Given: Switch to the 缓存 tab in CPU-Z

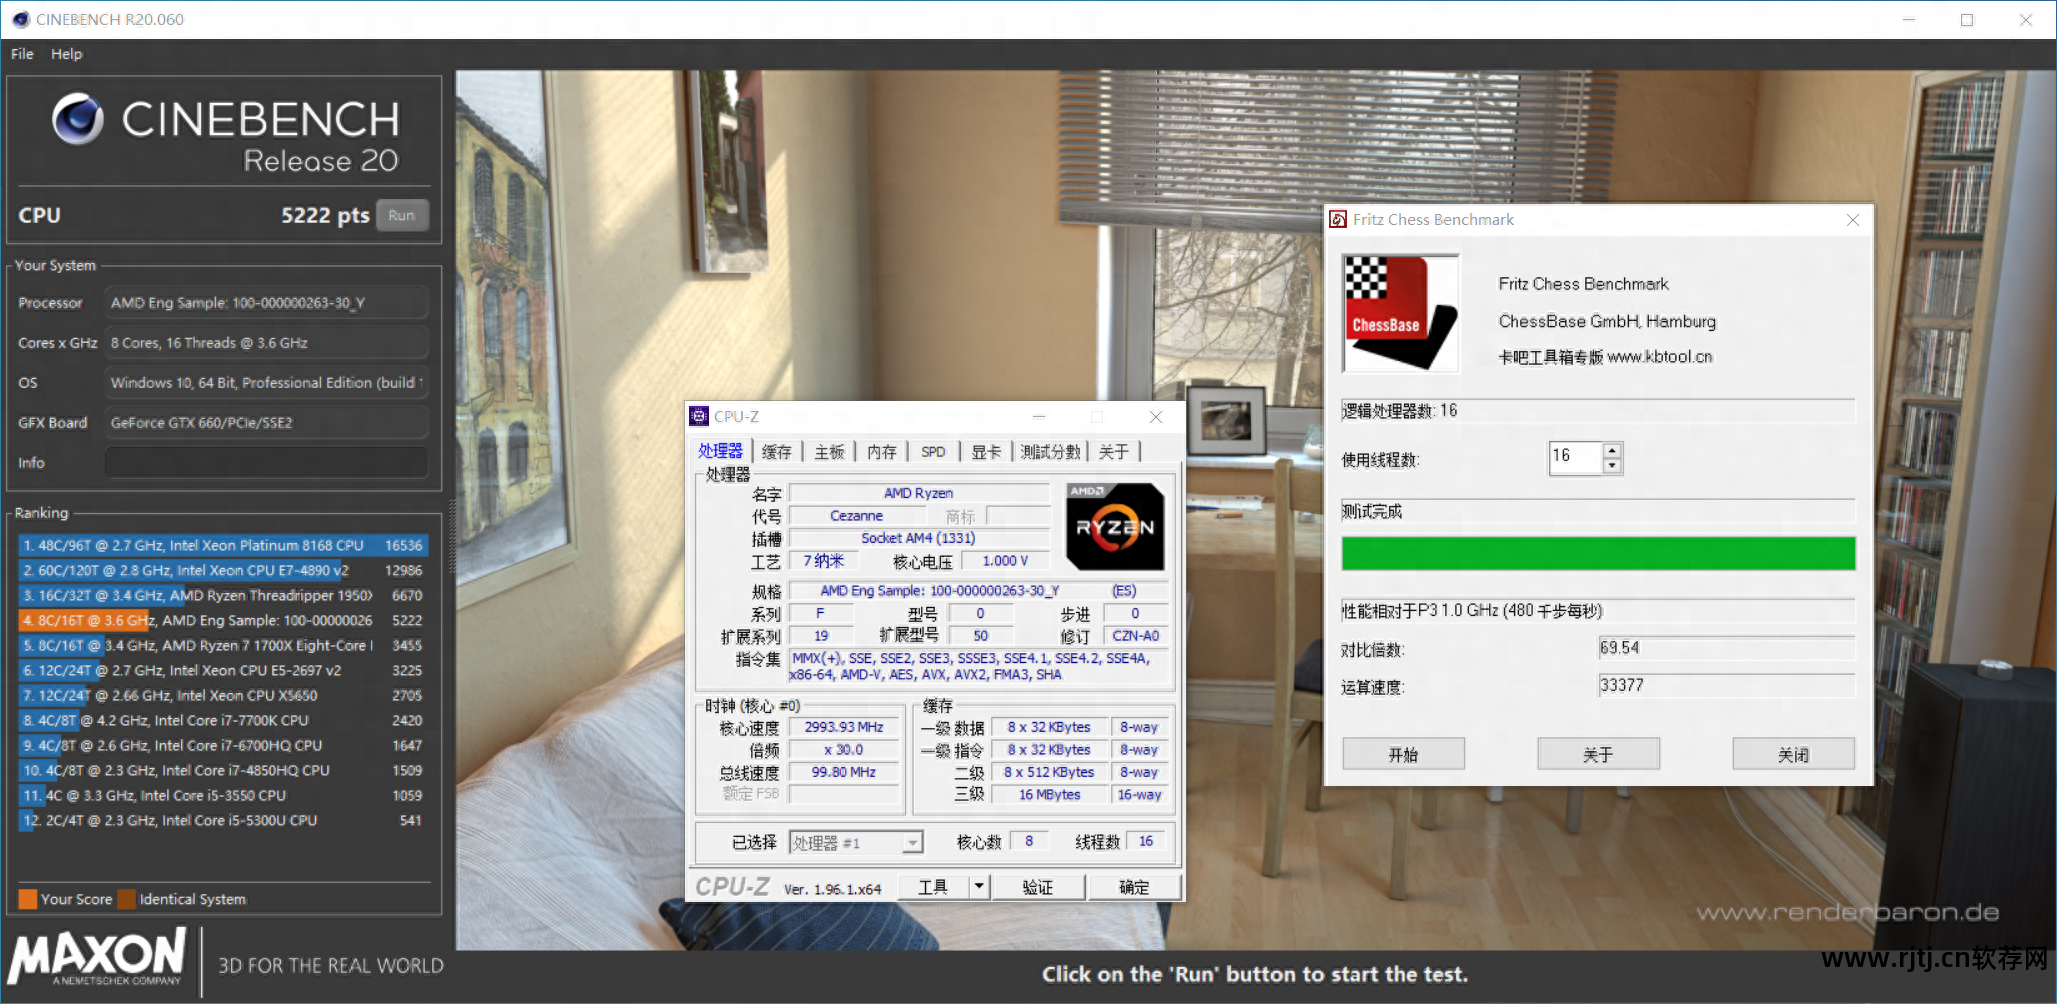Looking at the screenshot, I should (x=776, y=452).
